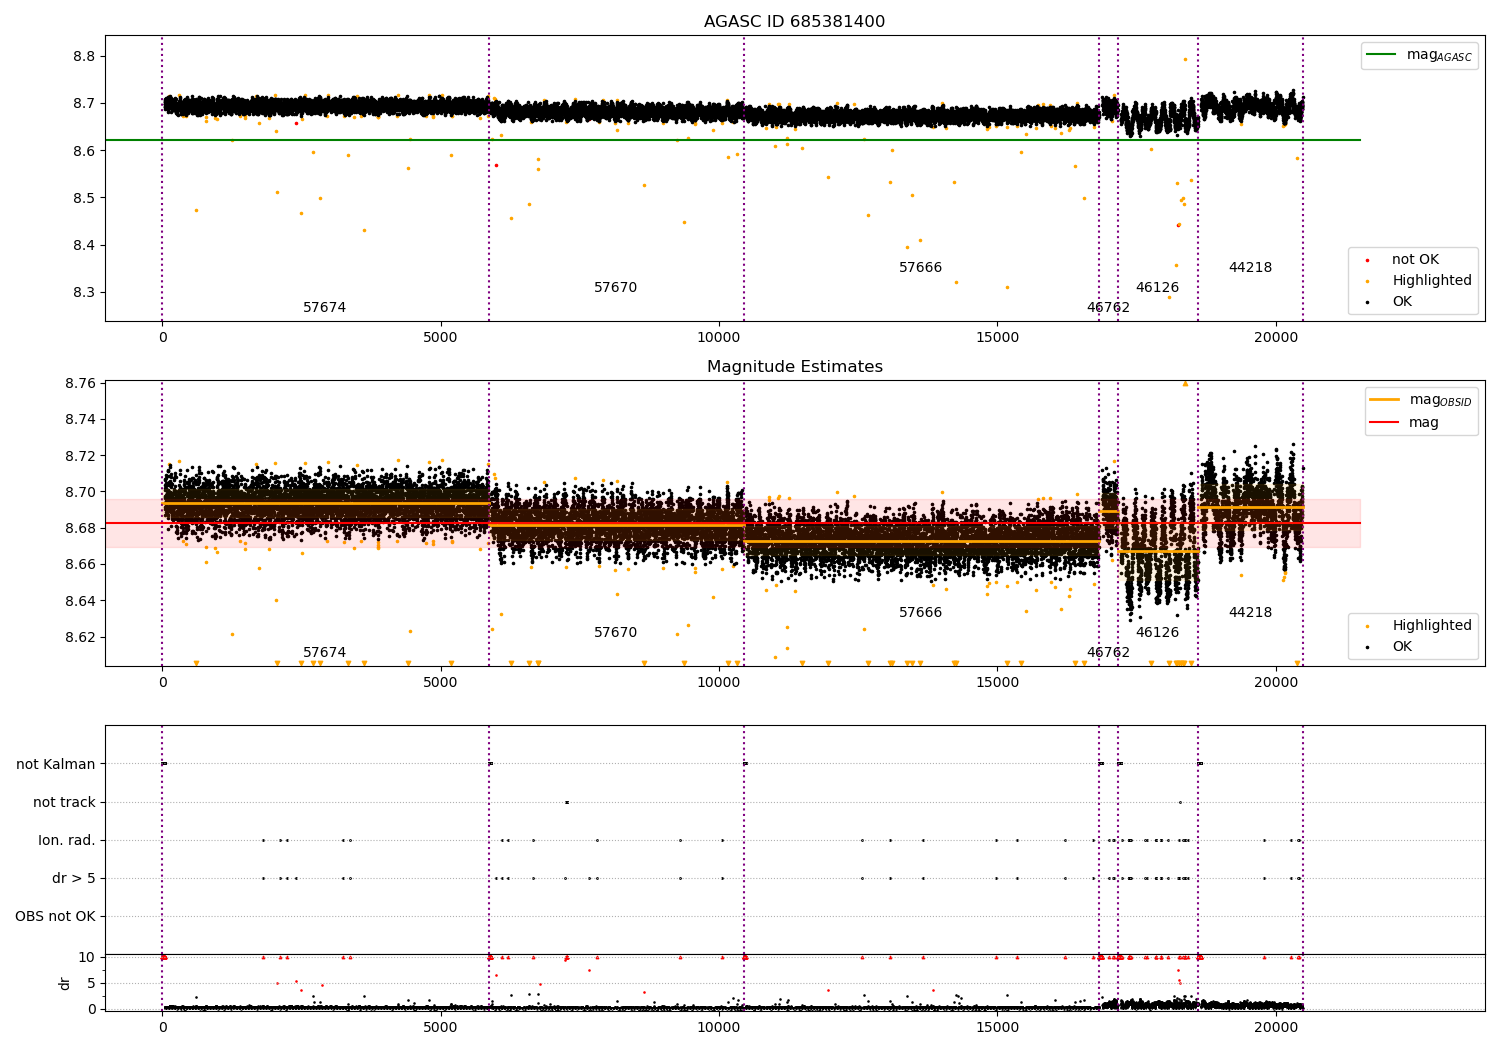1500x1050 pixels.
Task: Click the title 'AGASC ID 685381400'
Action: (x=794, y=22)
